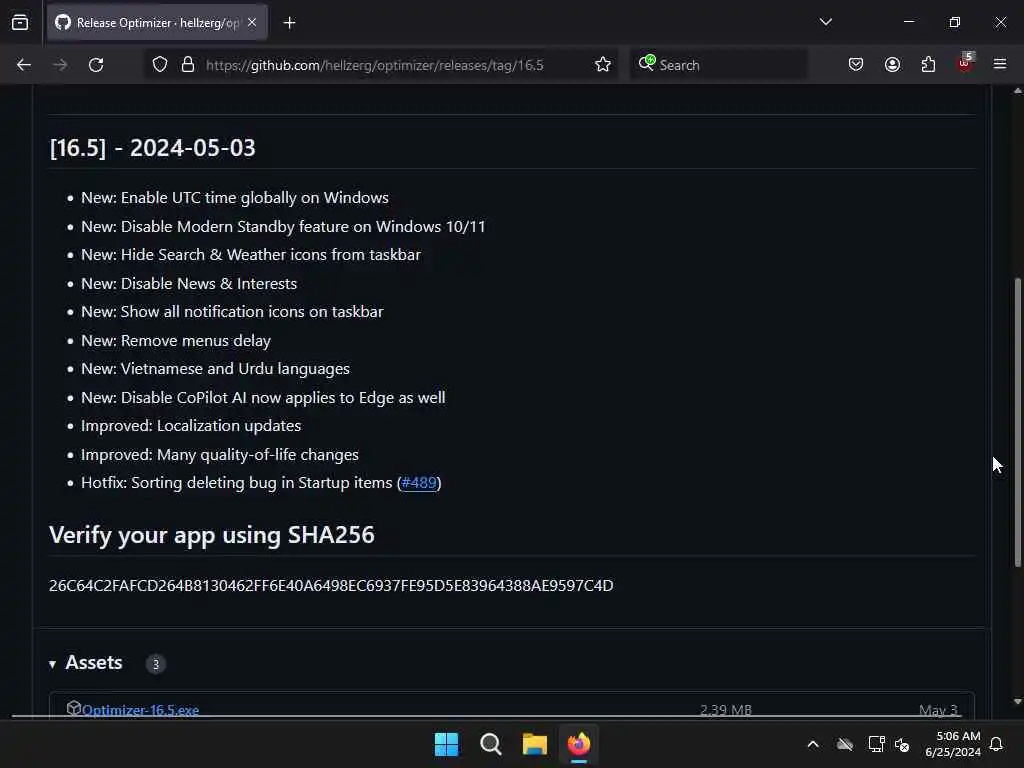This screenshot has height=768, width=1024.
Task: Open the Extensions puzzle icon
Action: tap(928, 65)
